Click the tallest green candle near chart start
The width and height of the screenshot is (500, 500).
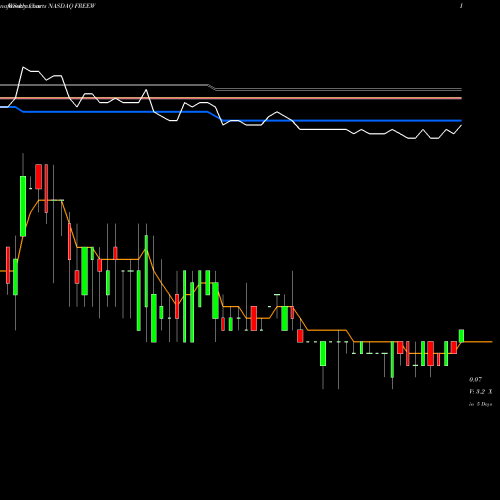(23, 206)
